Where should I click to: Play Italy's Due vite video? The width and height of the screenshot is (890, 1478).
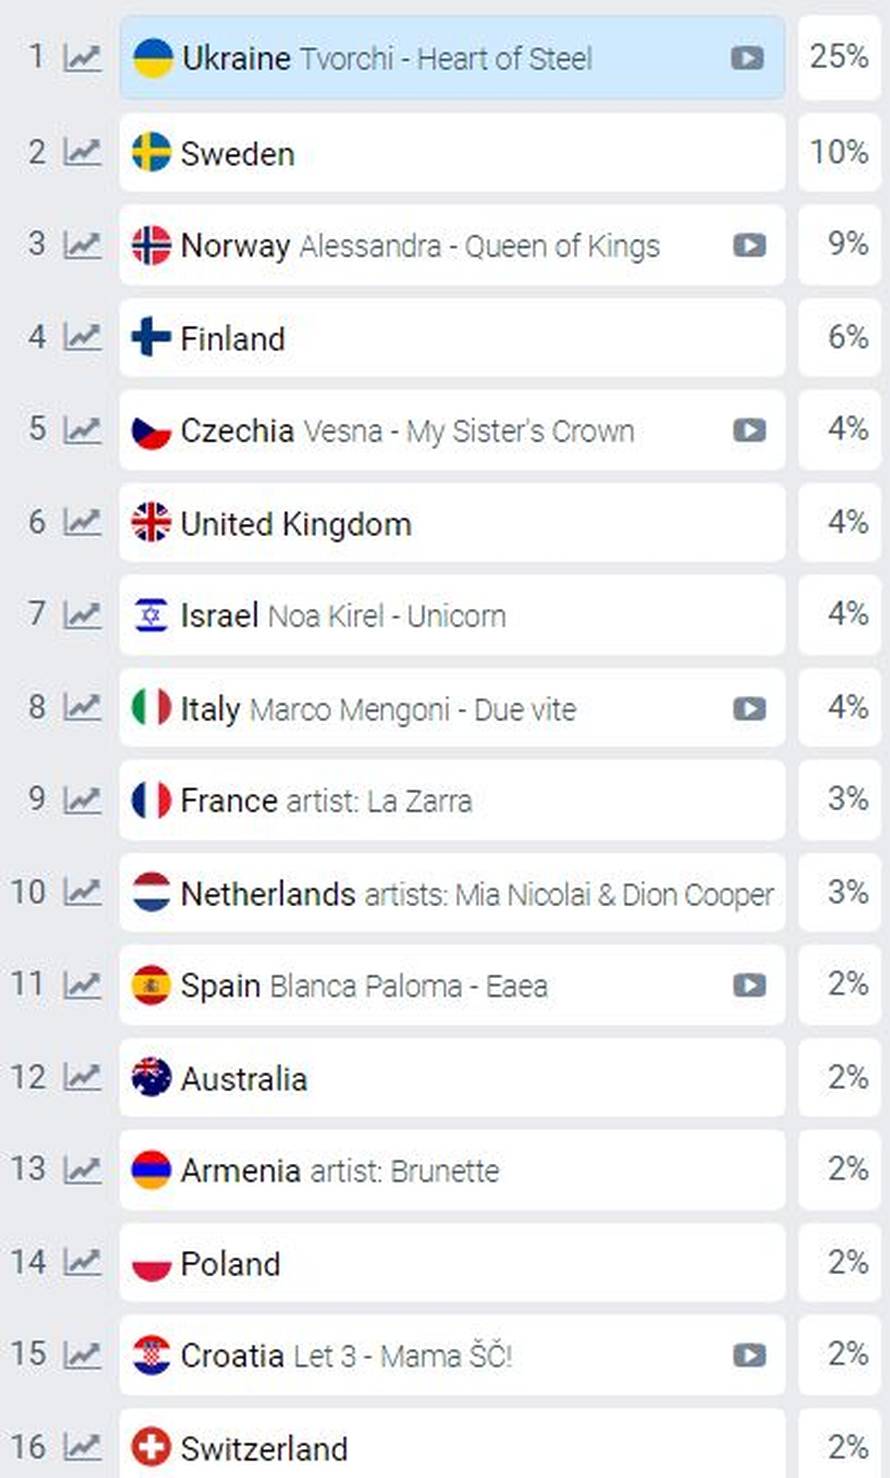749,709
